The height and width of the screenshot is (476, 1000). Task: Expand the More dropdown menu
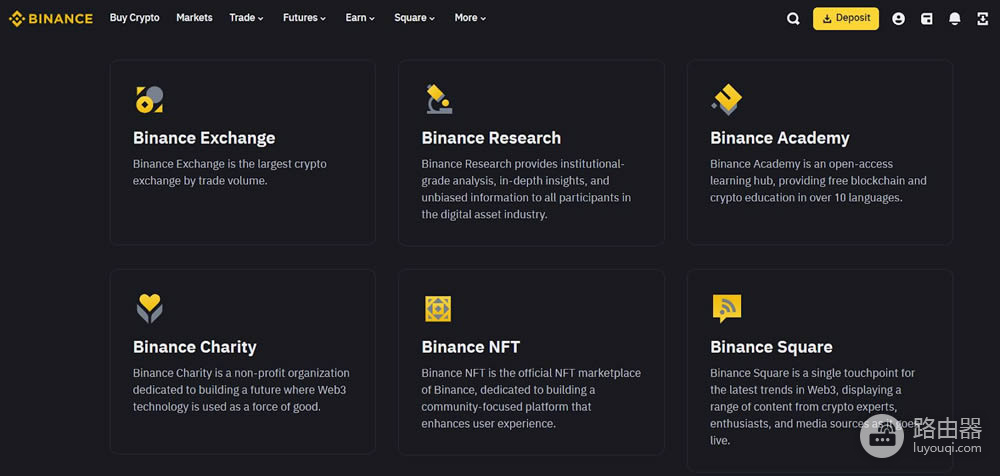tap(470, 18)
